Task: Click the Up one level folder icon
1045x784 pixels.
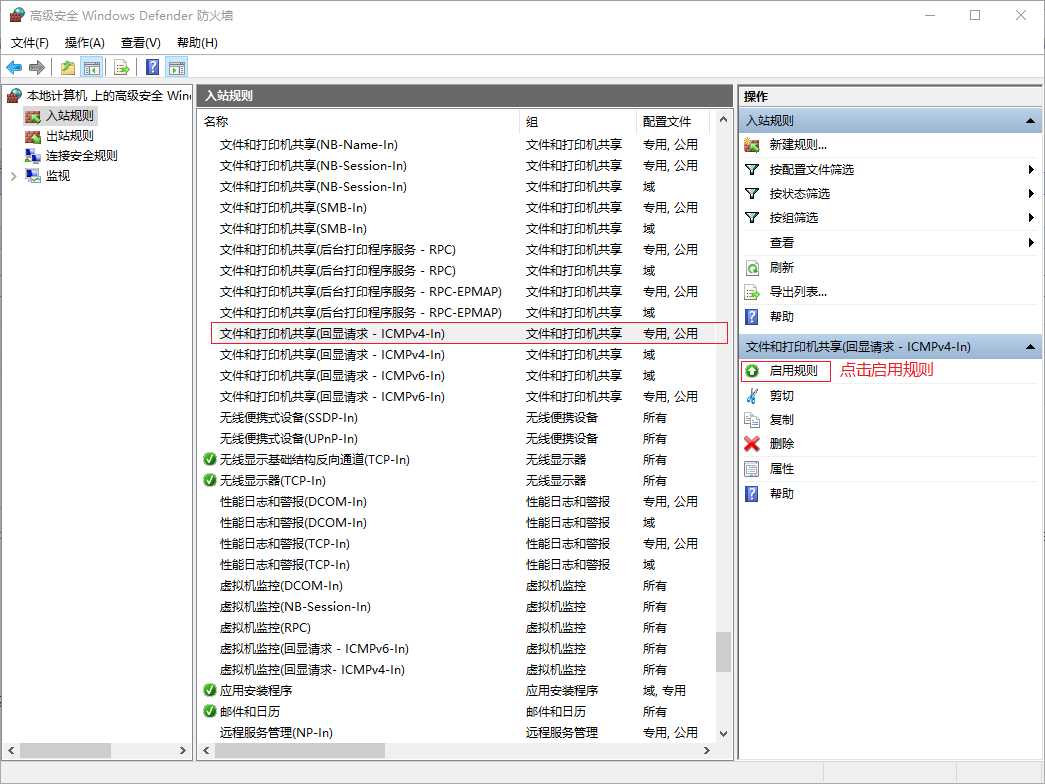Action: click(x=67, y=67)
